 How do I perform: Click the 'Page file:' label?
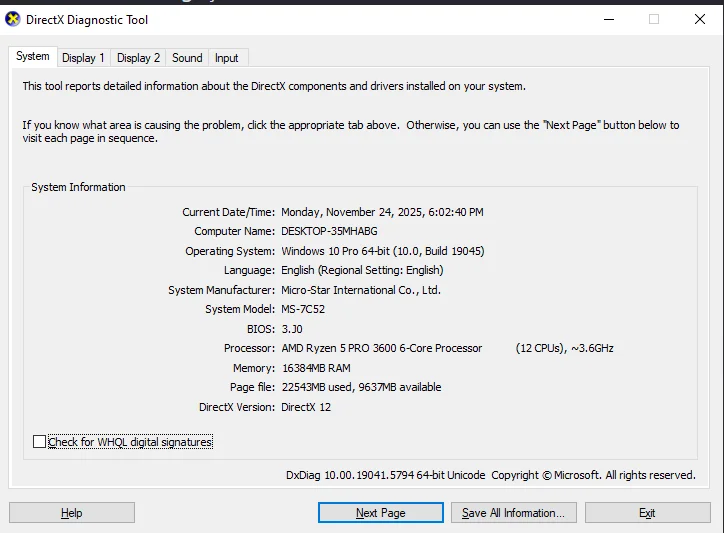tap(253, 387)
